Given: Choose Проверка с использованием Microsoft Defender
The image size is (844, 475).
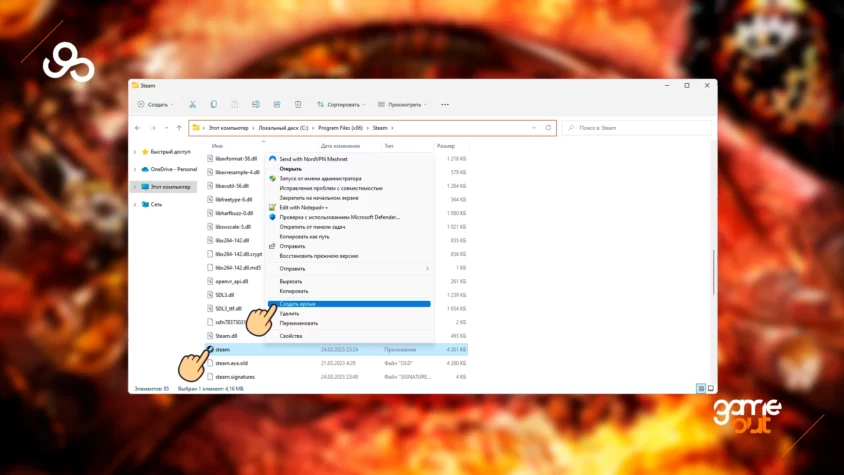Looking at the screenshot, I should click(x=350, y=217).
